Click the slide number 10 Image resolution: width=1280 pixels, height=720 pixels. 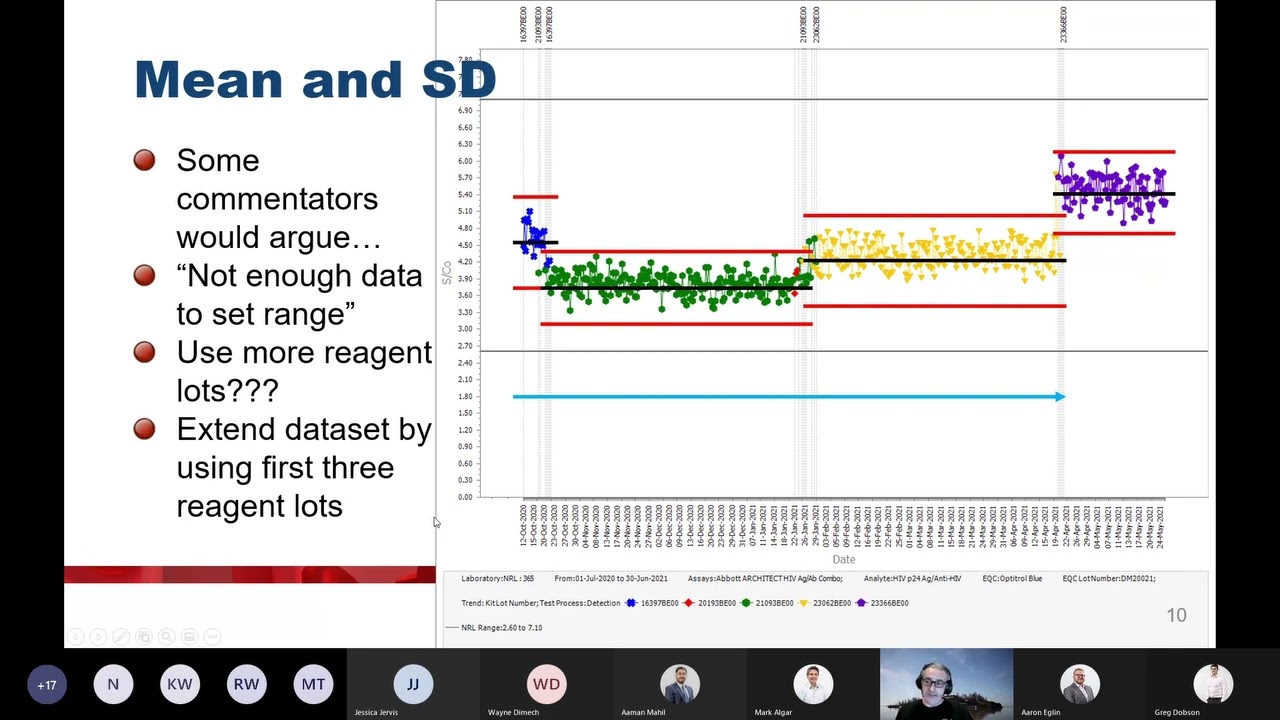[x=1176, y=615]
